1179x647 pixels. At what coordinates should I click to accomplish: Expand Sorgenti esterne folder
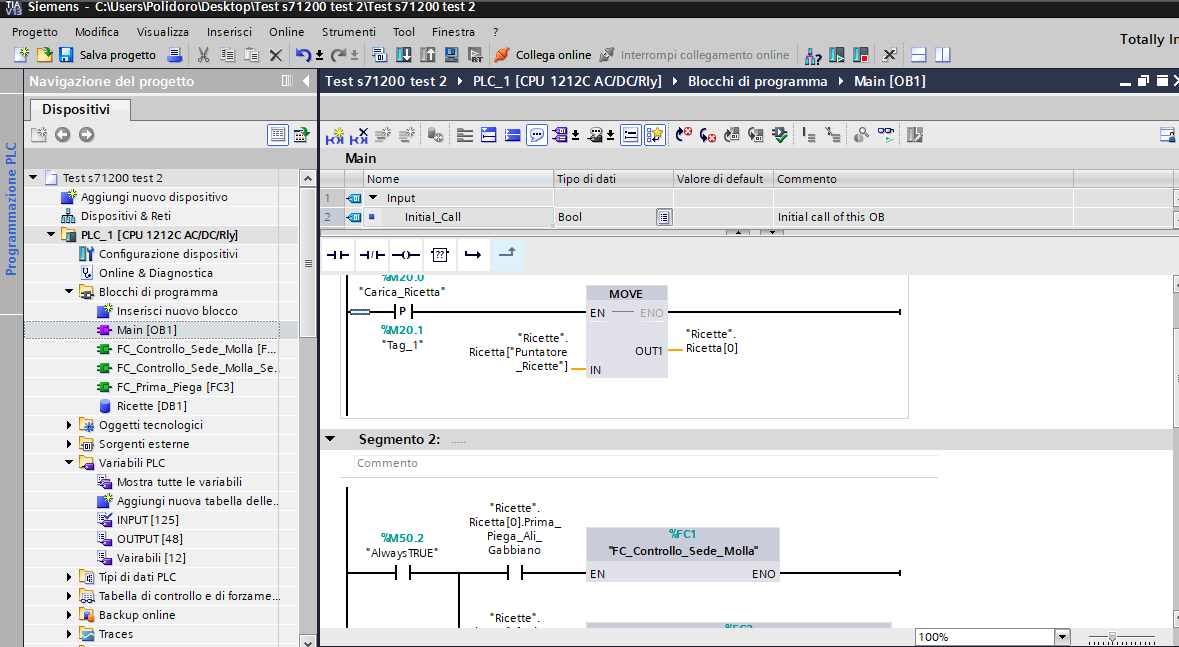pos(69,444)
